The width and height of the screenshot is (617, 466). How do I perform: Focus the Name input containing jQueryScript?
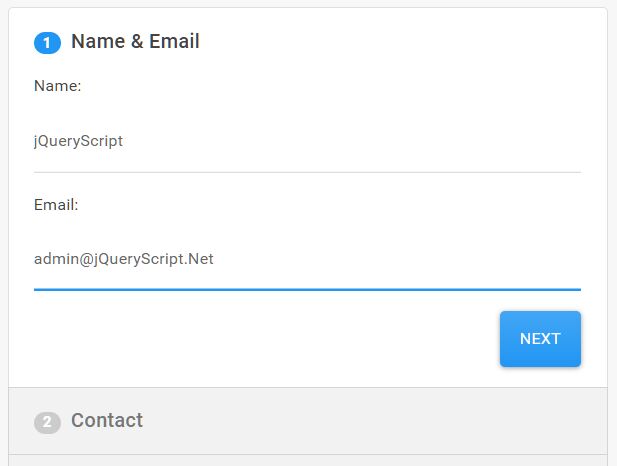coord(307,141)
